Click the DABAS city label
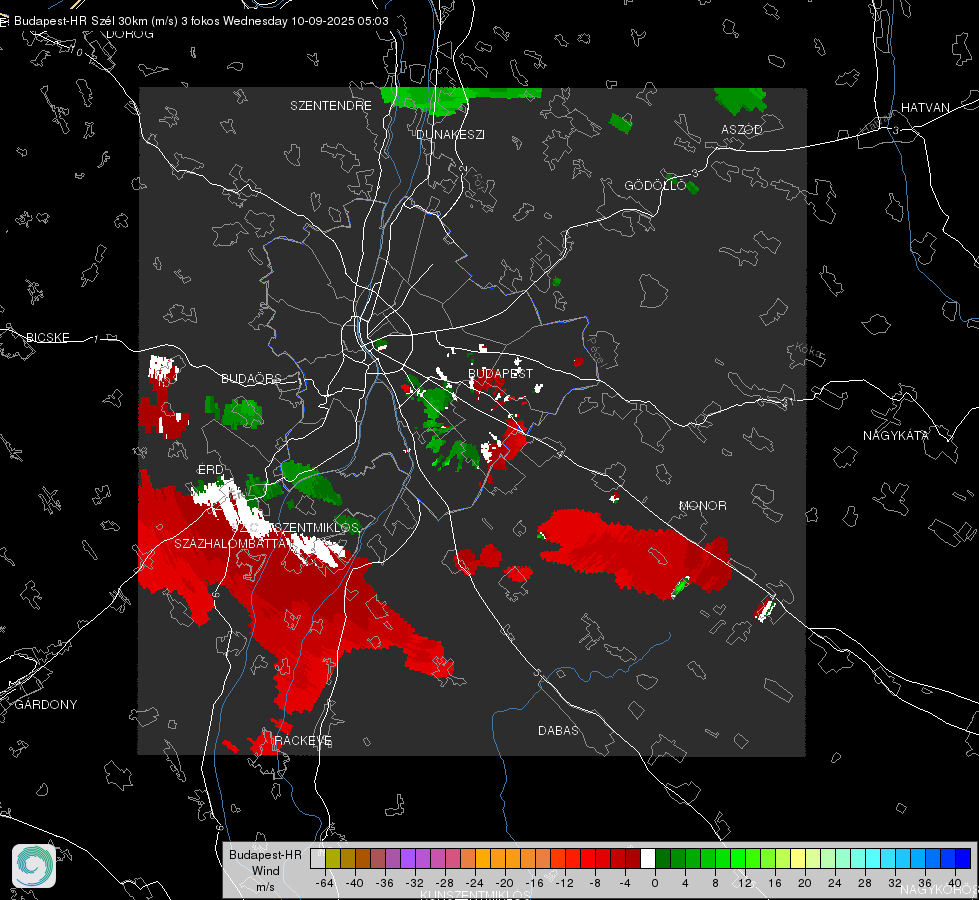The width and height of the screenshot is (979, 900). pyautogui.click(x=558, y=731)
